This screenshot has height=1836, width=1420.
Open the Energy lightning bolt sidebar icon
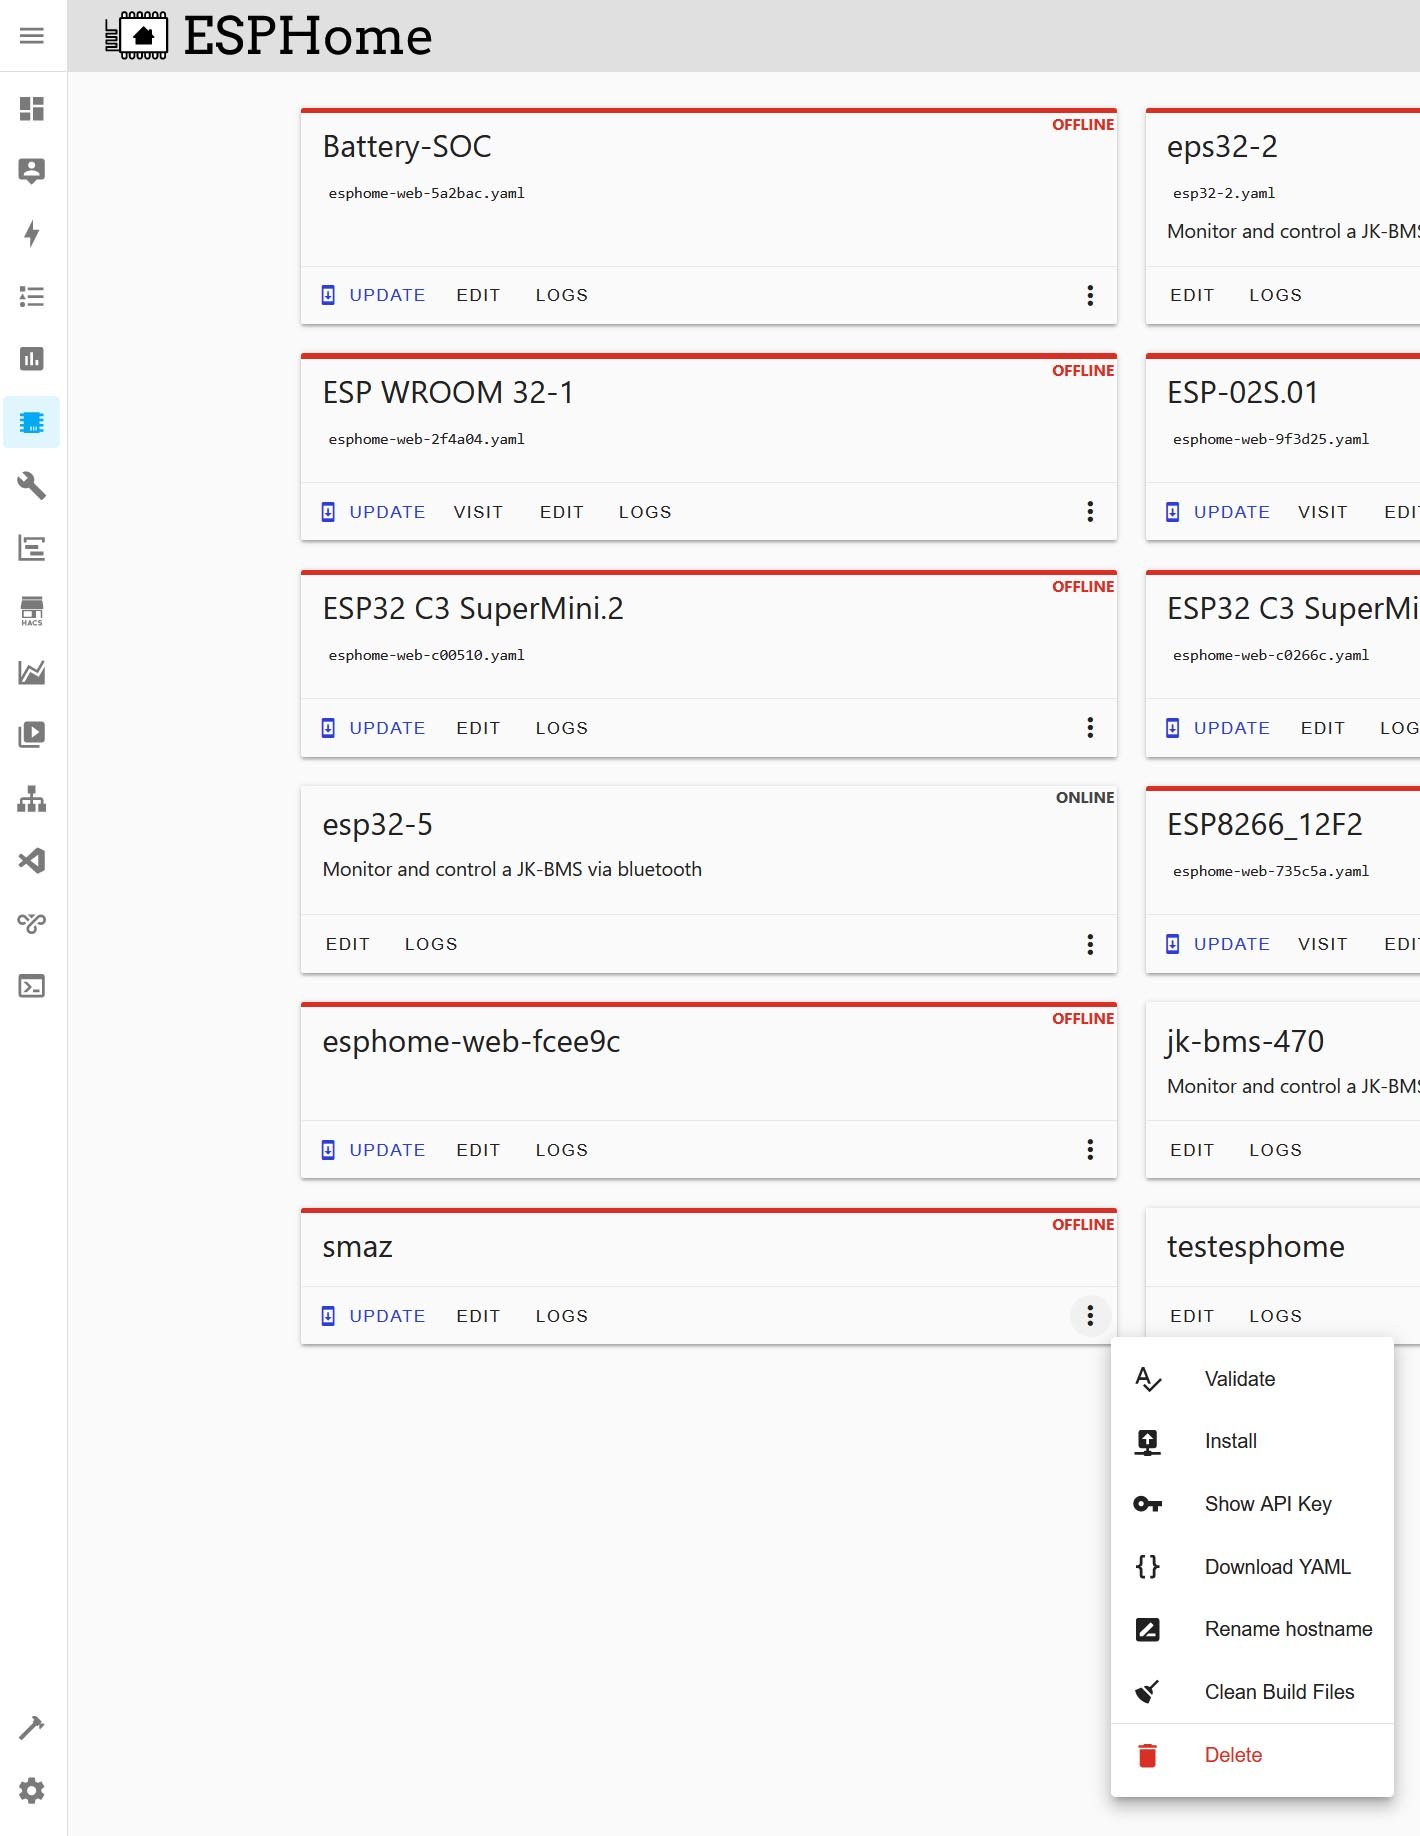click(32, 234)
